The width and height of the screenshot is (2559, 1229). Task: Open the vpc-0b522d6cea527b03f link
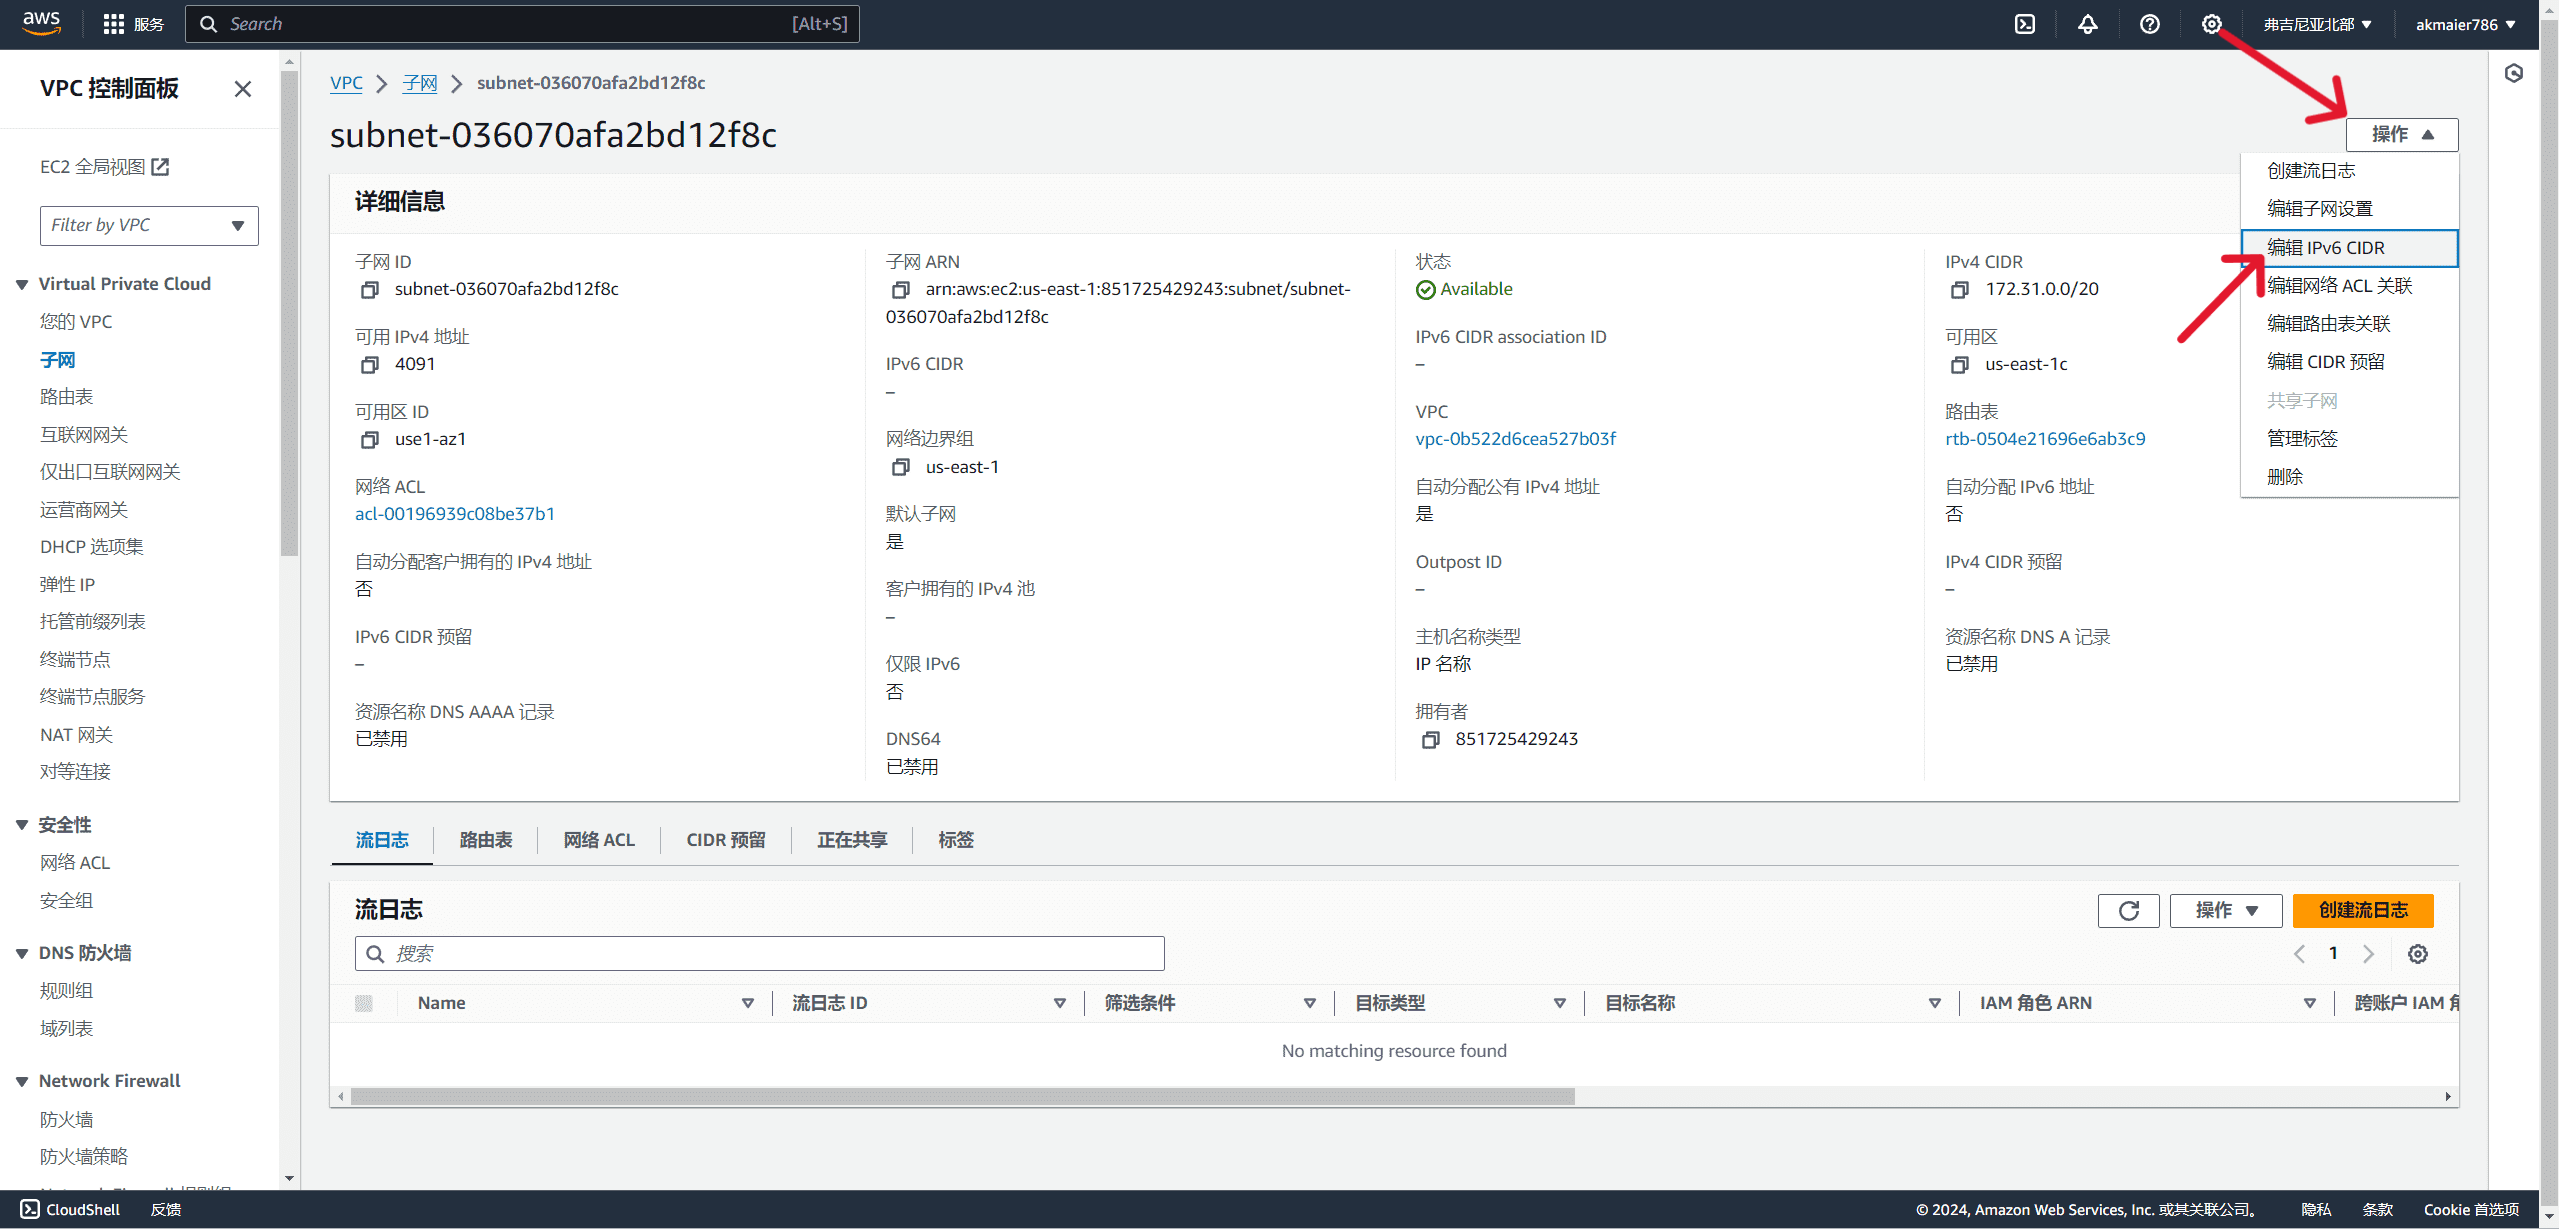1515,439
